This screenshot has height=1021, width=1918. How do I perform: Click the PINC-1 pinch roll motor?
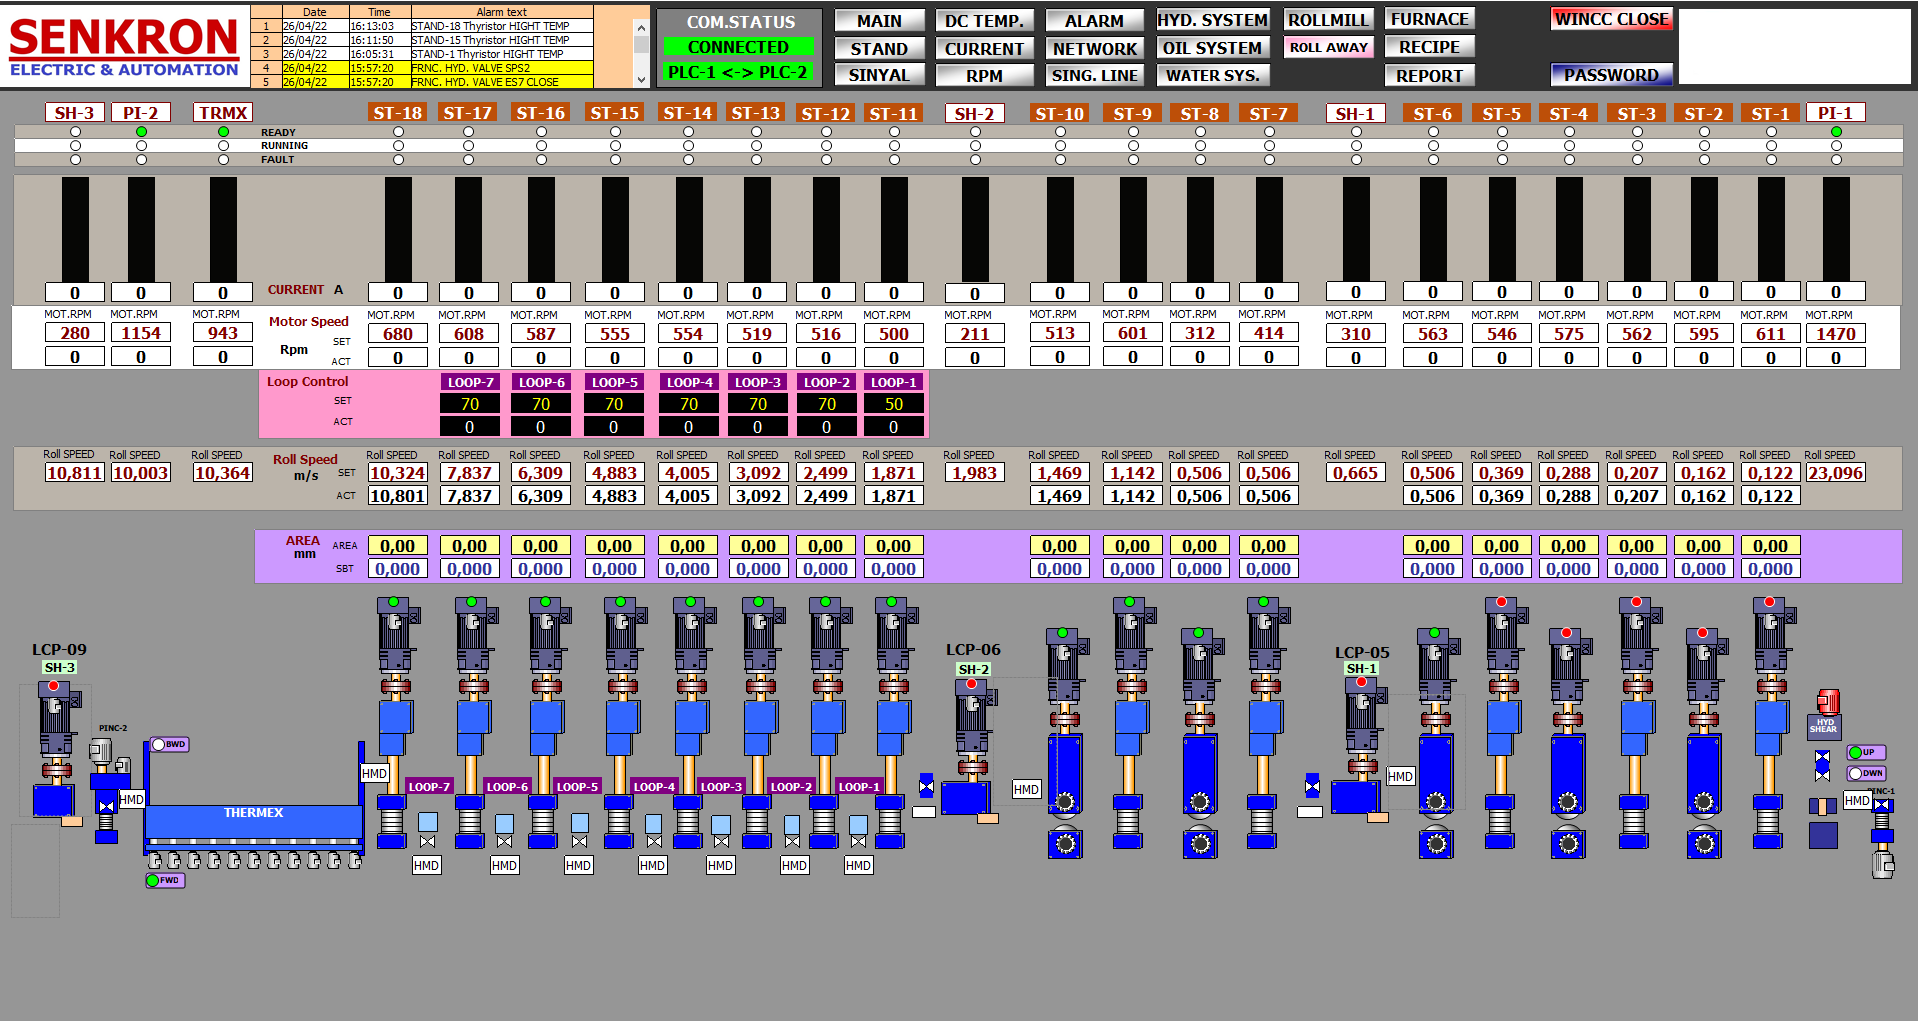pyautogui.click(x=1882, y=862)
